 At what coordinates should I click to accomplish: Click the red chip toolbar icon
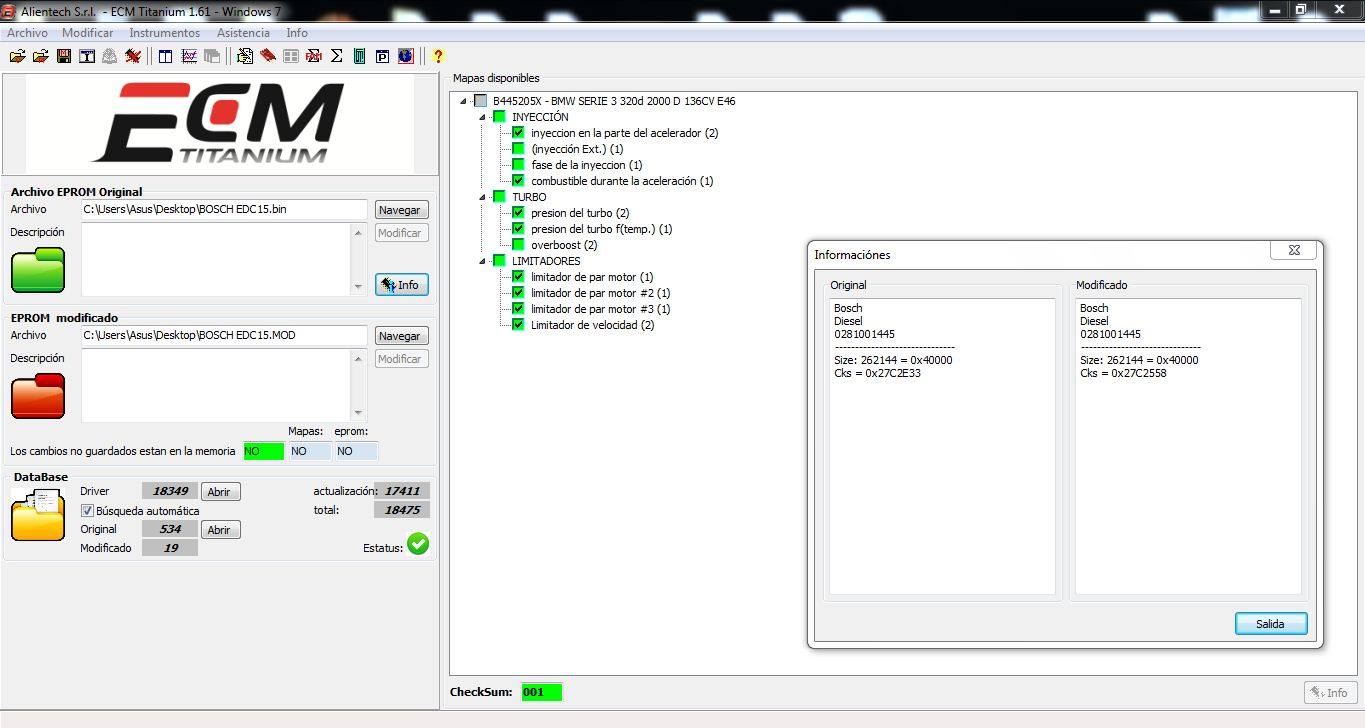click(268, 56)
